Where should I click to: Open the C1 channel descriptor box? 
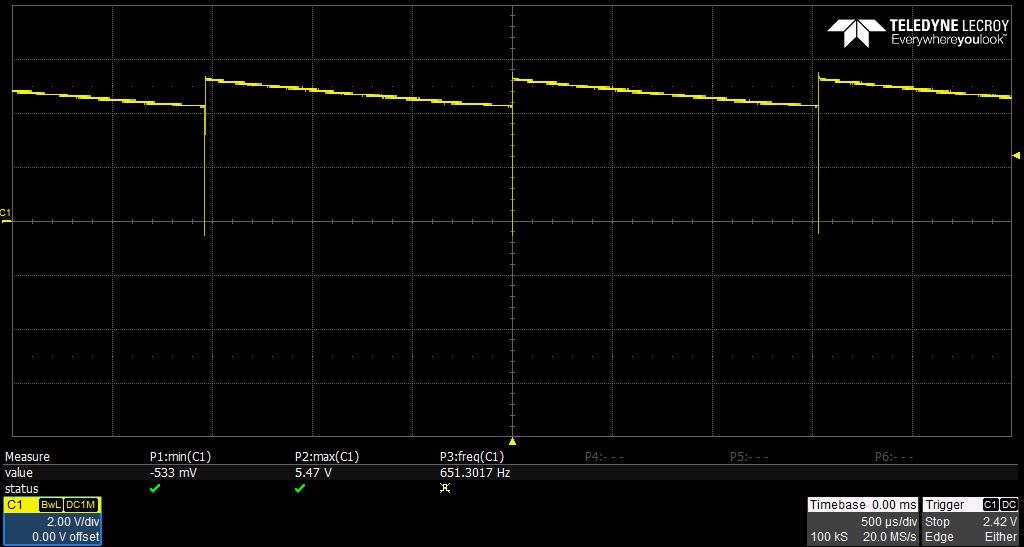(x=52, y=522)
